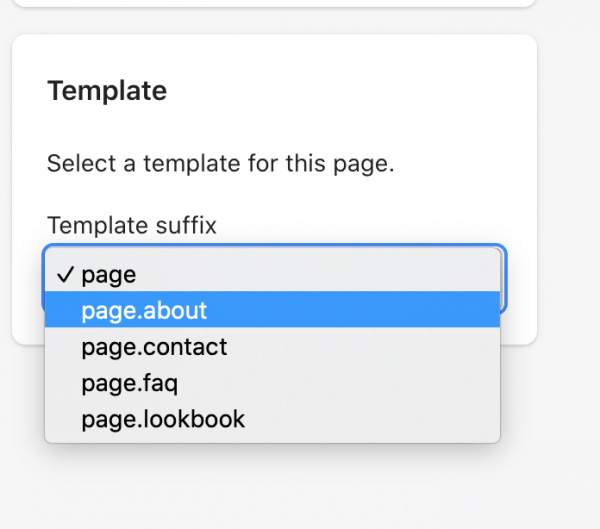Click the checkmark beside the page option

pos(65,274)
